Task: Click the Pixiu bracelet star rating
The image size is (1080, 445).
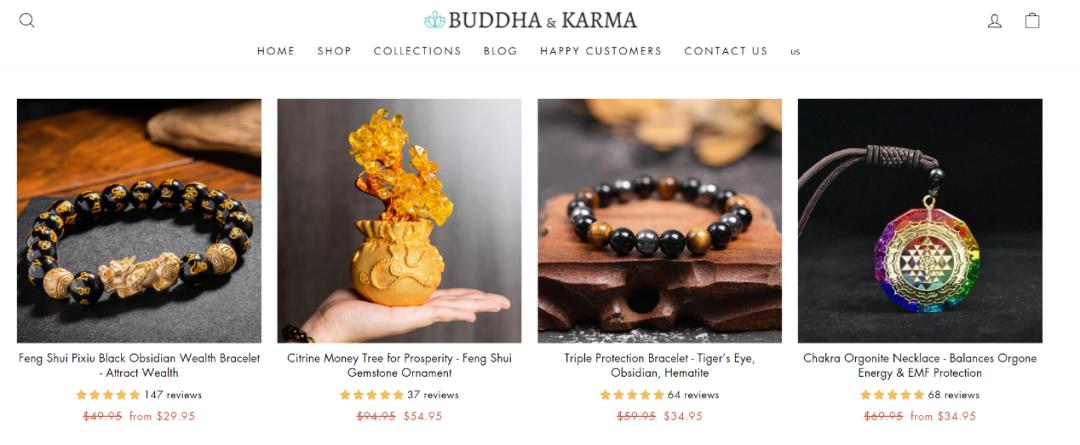Action: (108, 395)
